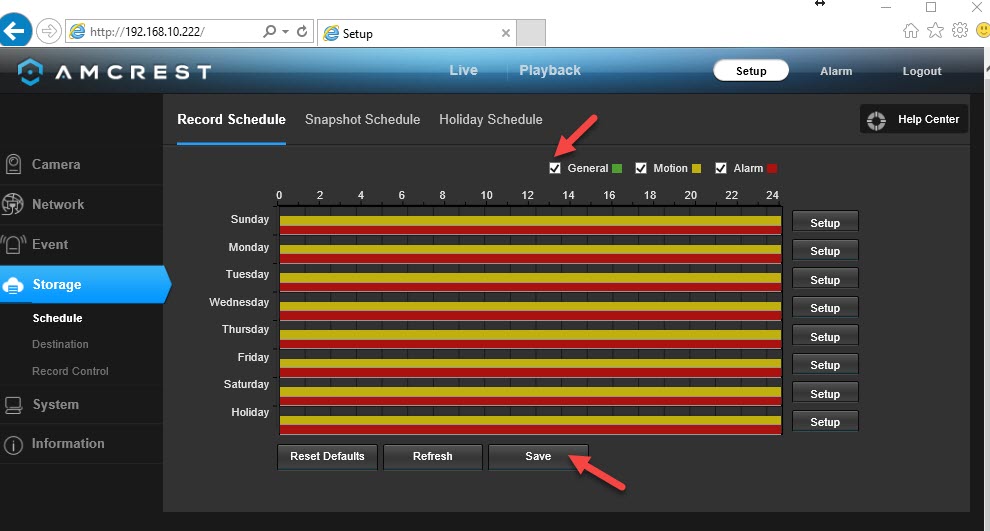Select Schedule under Storage
Image resolution: width=990 pixels, height=531 pixels.
point(57,318)
